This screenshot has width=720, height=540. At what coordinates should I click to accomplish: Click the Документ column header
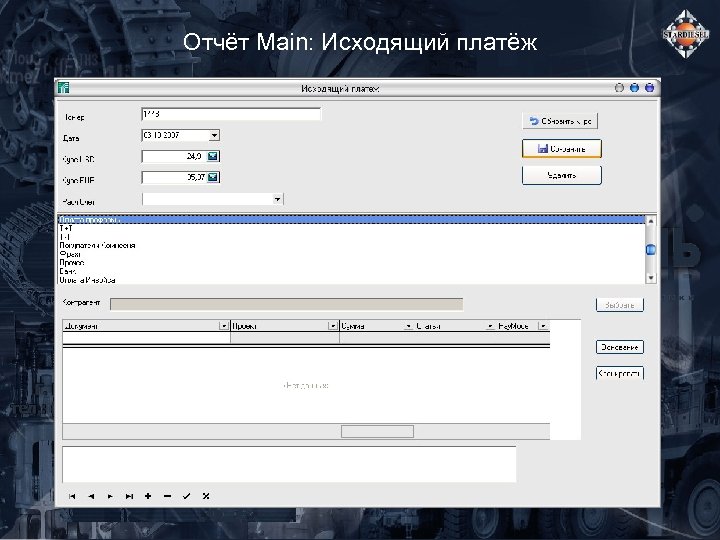click(146, 326)
